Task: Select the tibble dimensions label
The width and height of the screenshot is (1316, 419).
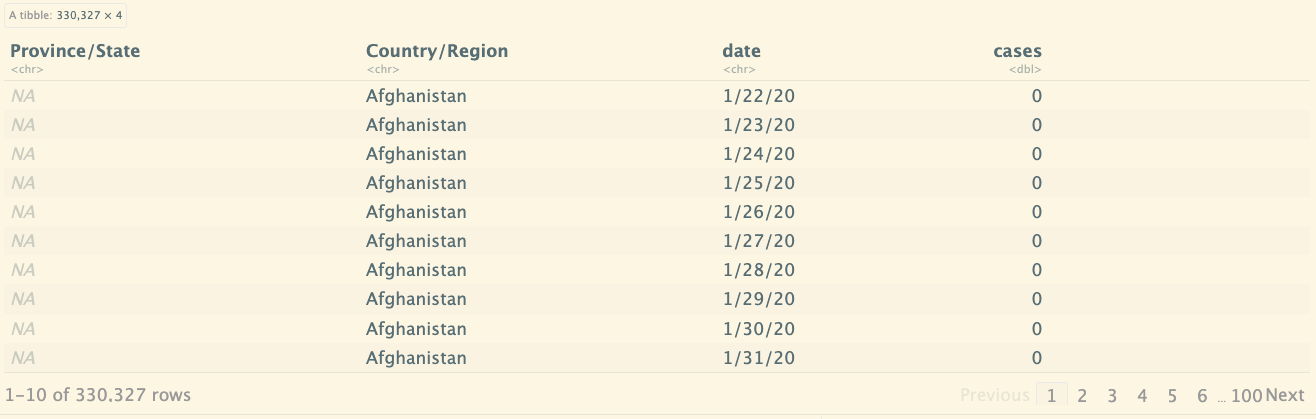Action: tap(66, 16)
